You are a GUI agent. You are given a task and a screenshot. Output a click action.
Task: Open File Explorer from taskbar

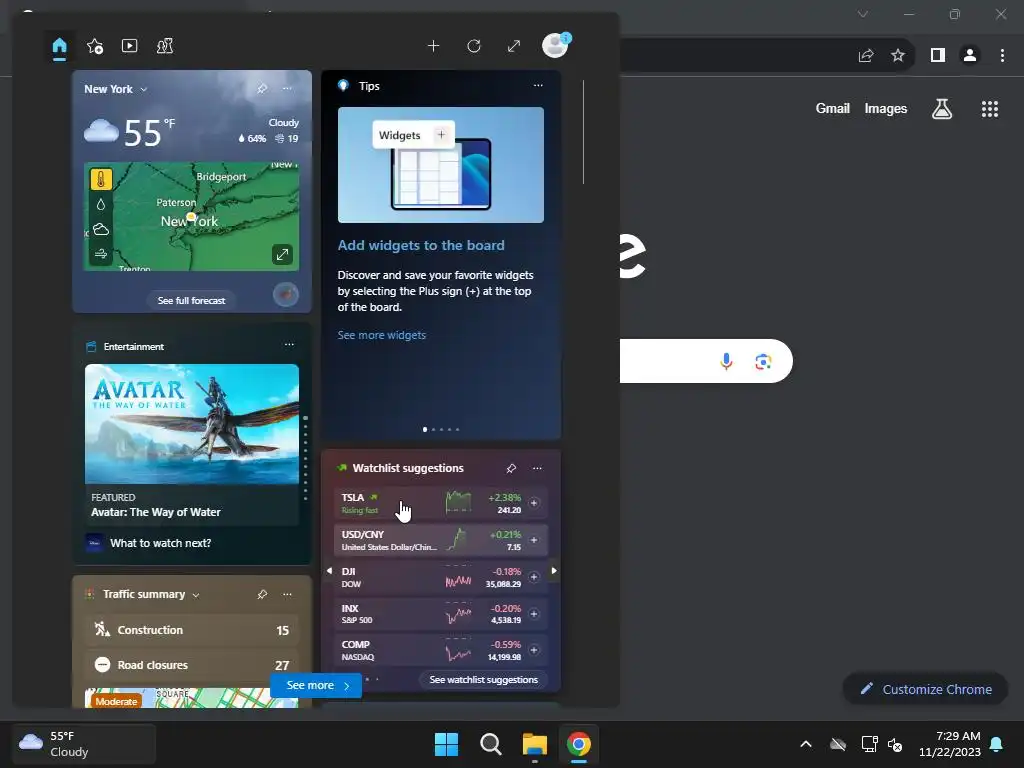pos(535,744)
